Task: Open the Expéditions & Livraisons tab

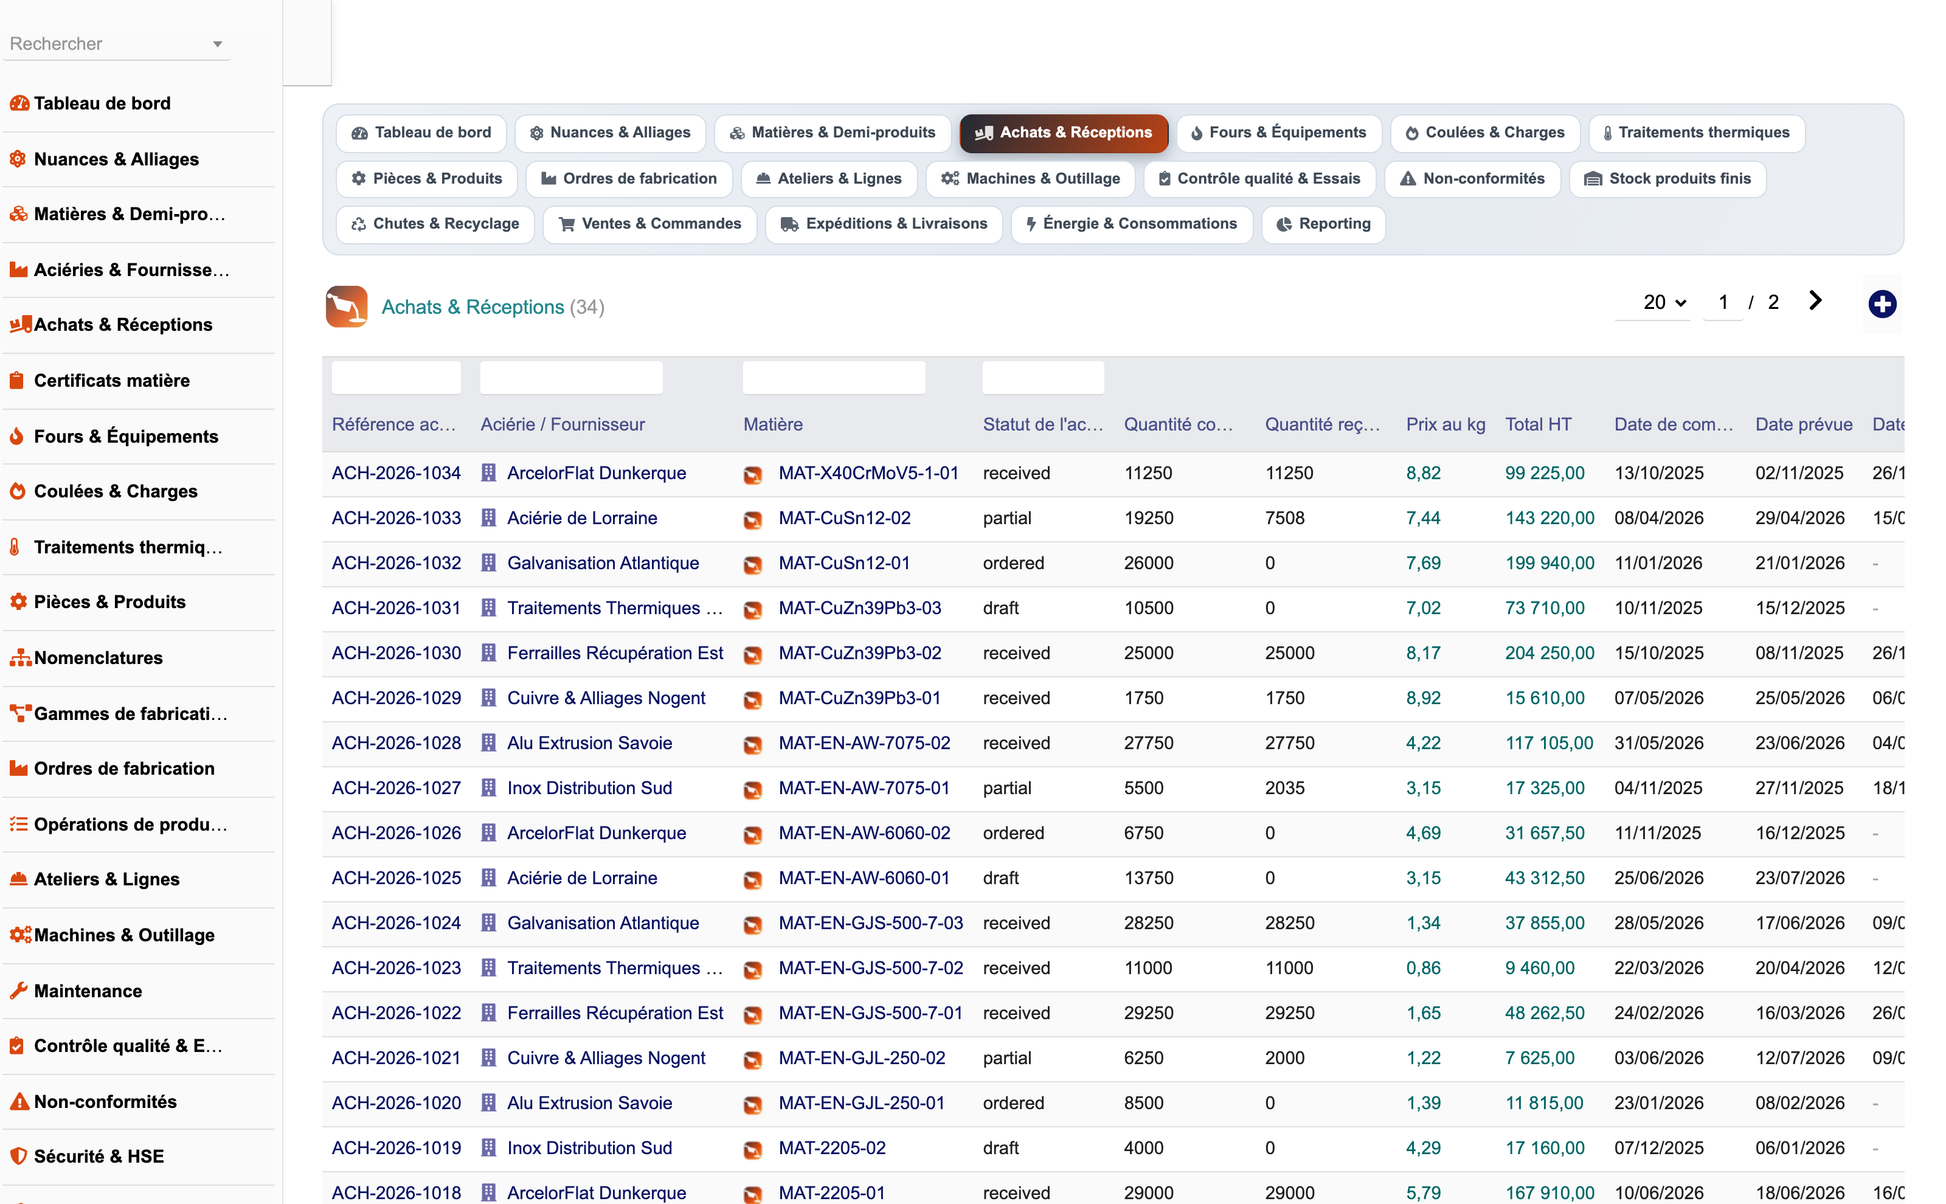Action: 884,224
